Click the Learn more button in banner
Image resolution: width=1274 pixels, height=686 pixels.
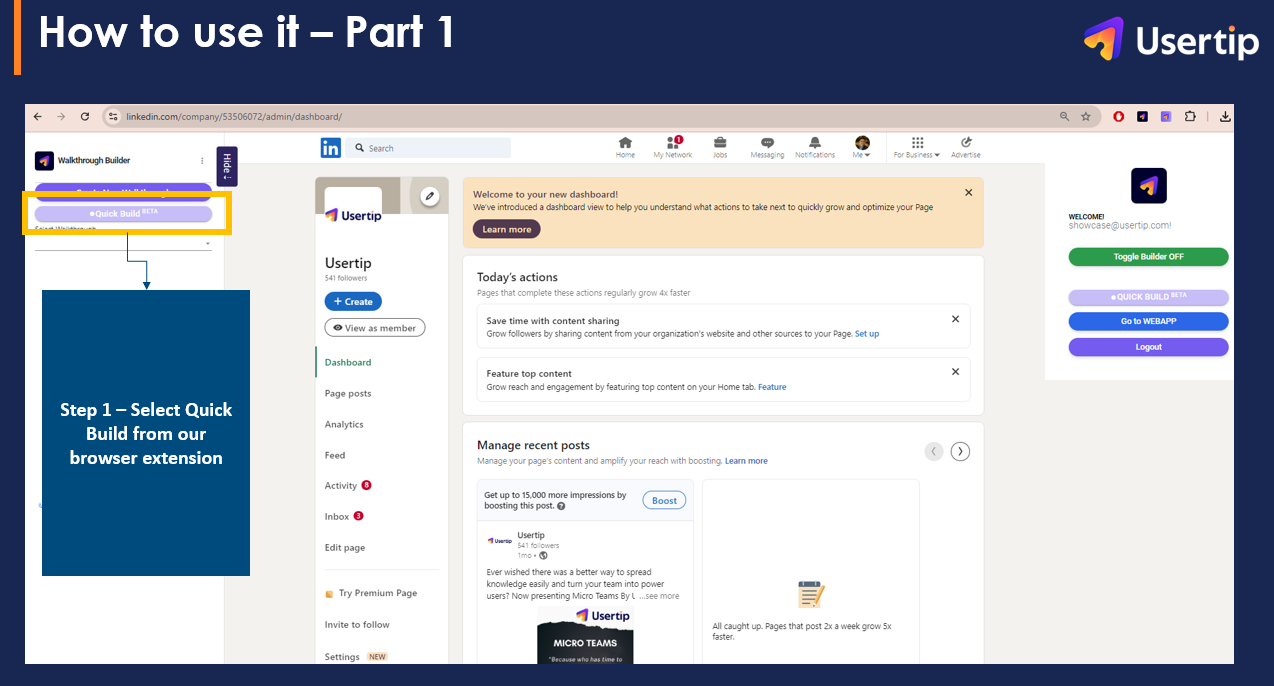click(507, 229)
